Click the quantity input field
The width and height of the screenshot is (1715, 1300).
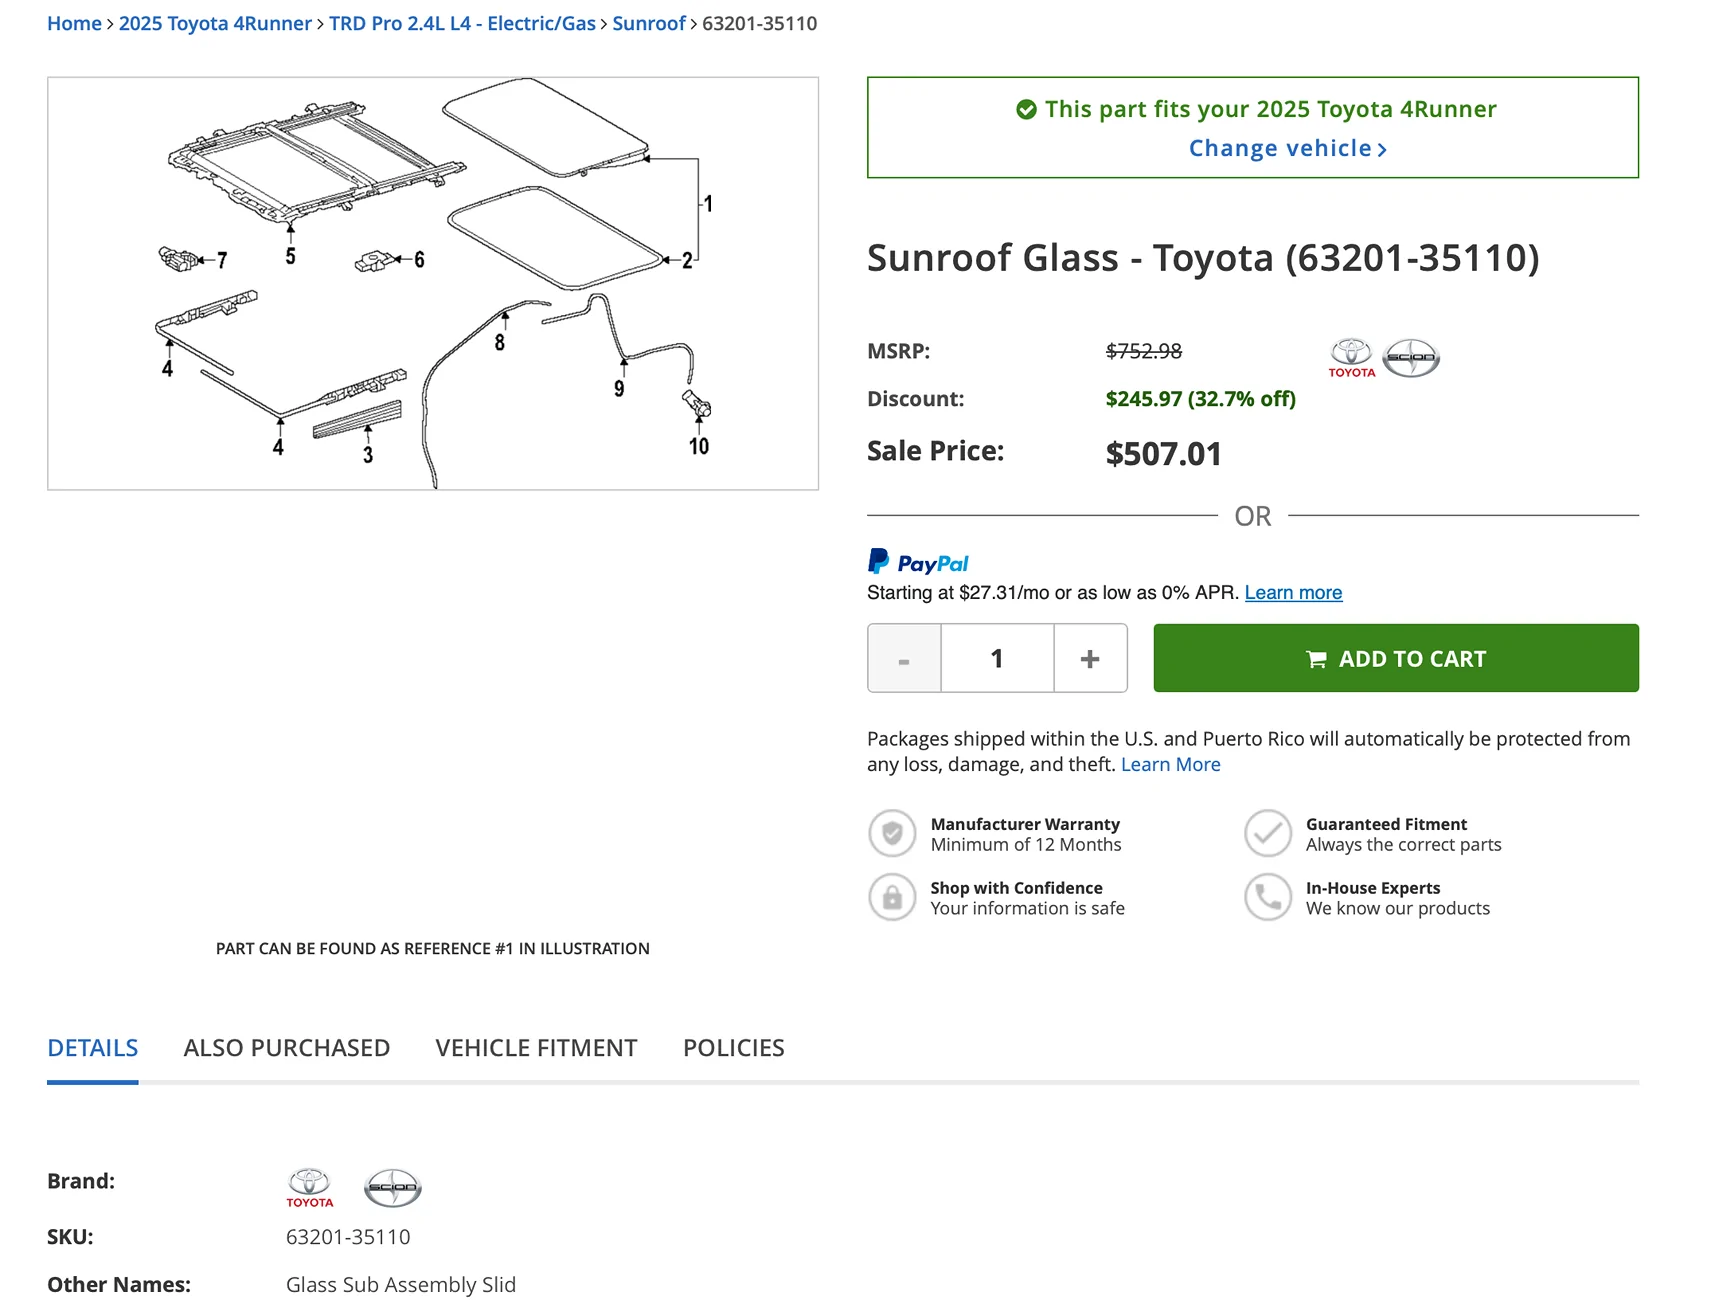(997, 658)
